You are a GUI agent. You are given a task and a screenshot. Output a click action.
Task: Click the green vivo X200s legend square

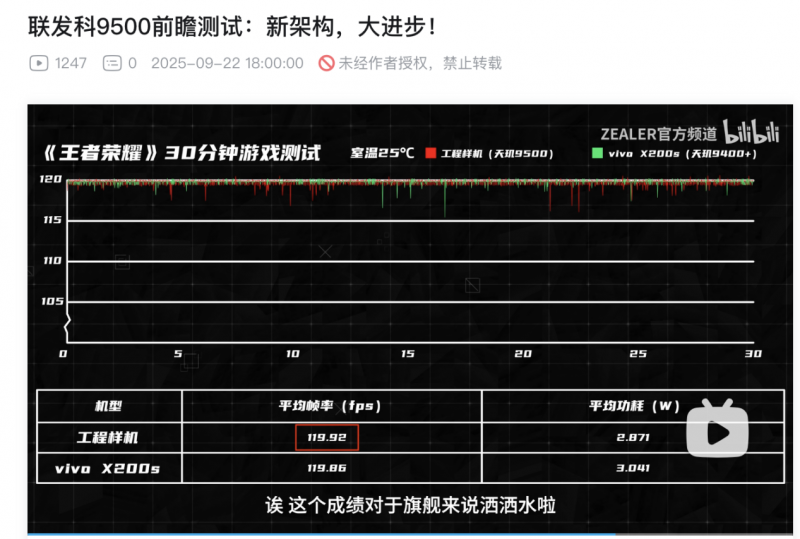point(597,154)
